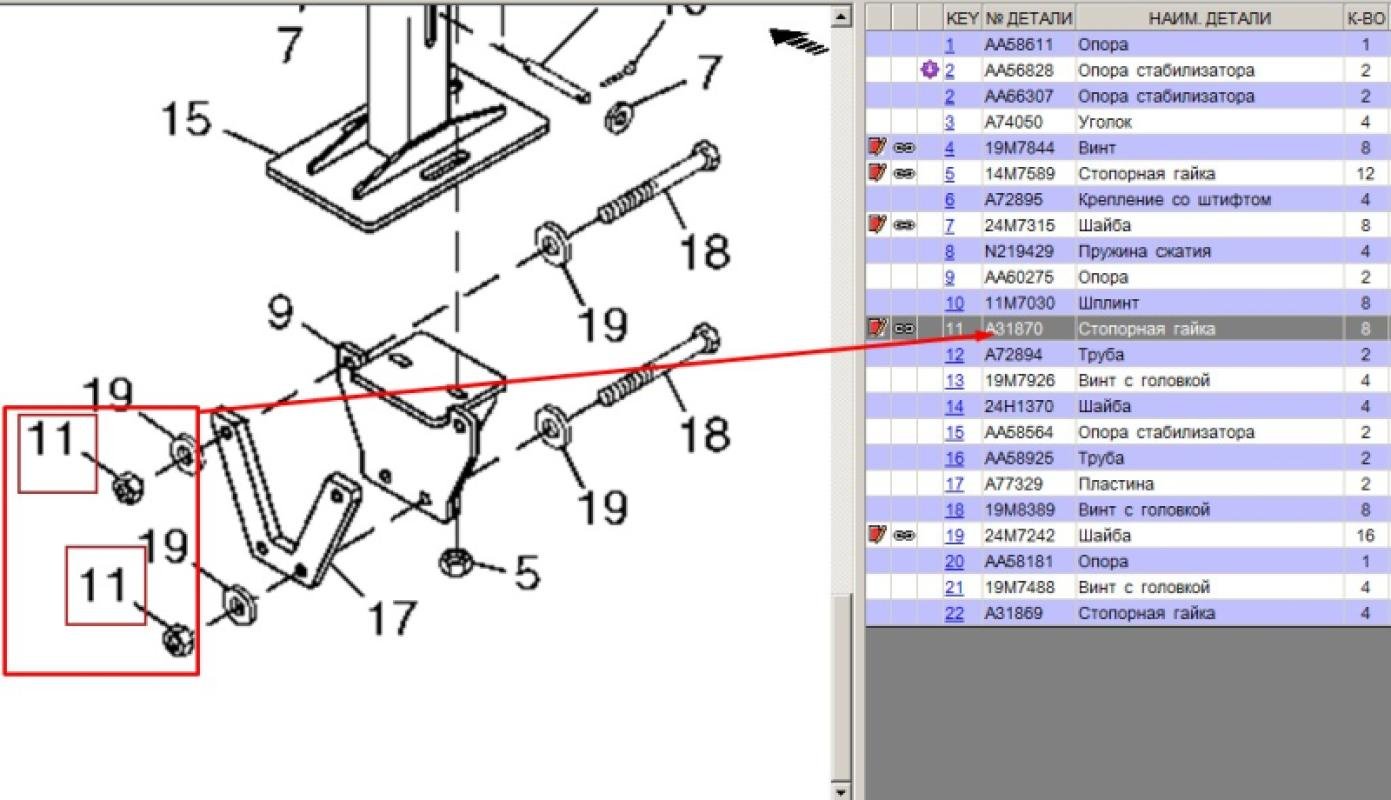
Task: Click the red note icon in highlighted row A31870
Action: tap(878, 328)
